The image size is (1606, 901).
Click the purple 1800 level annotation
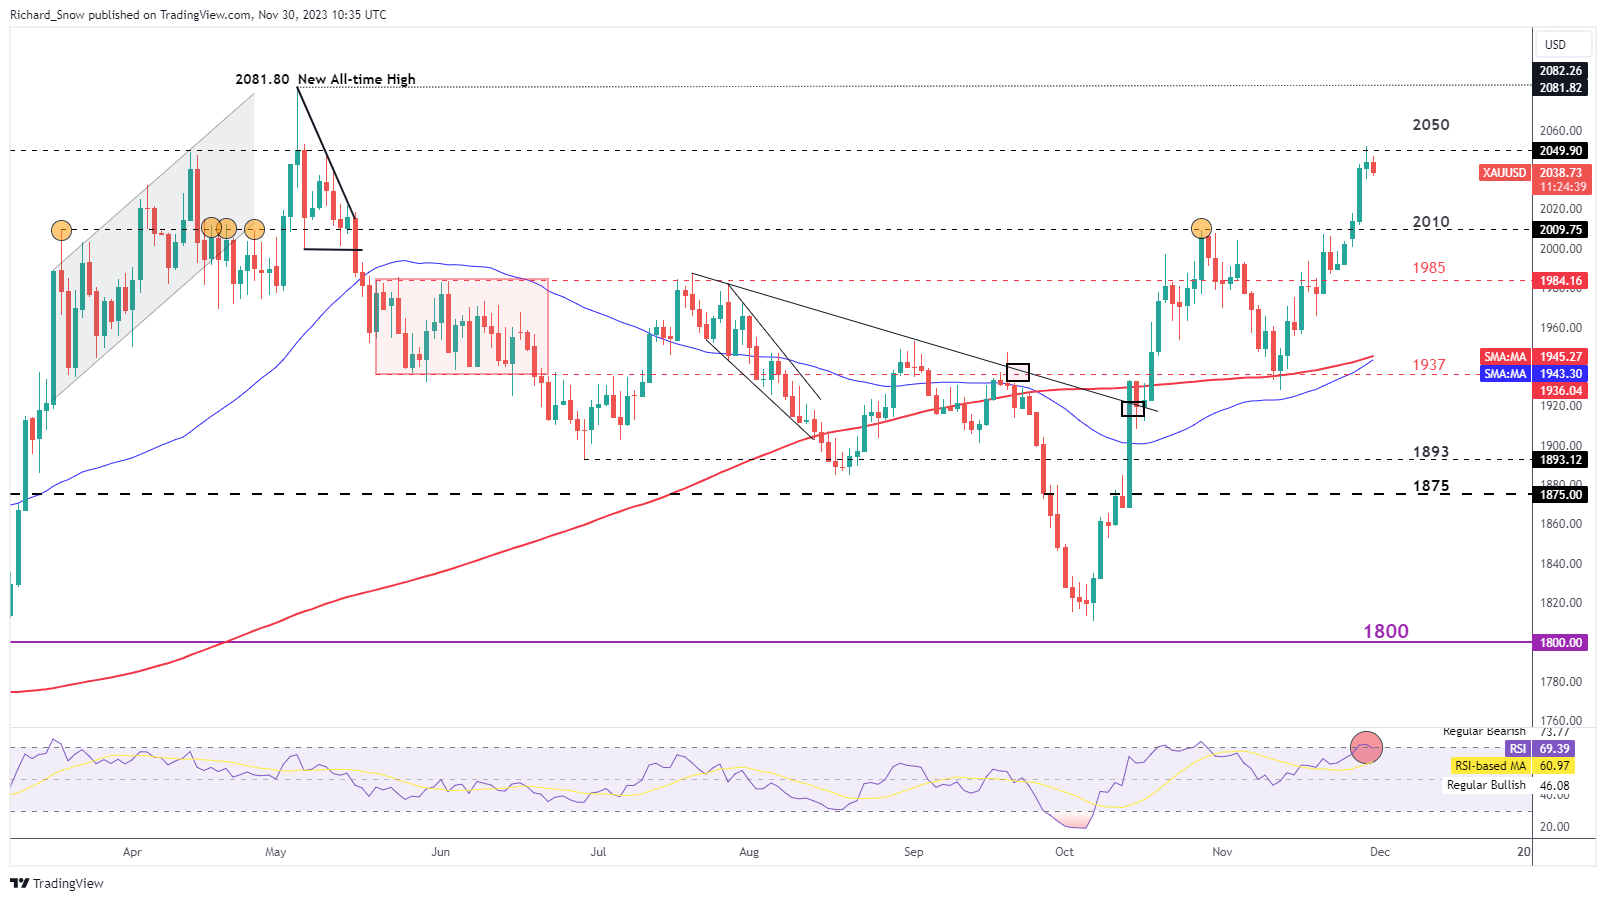tap(1385, 631)
